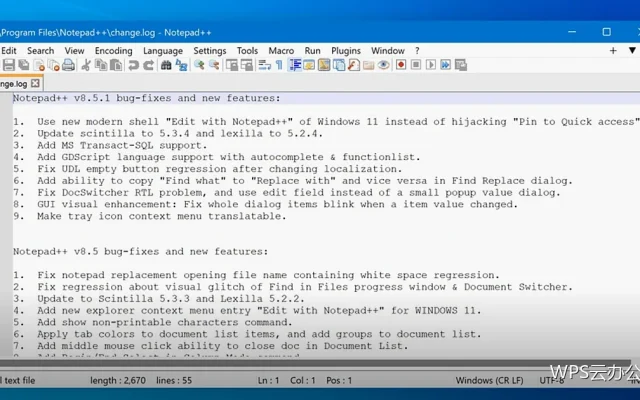
Task: Open the Encoding menu
Action: pyautogui.click(x=113, y=51)
